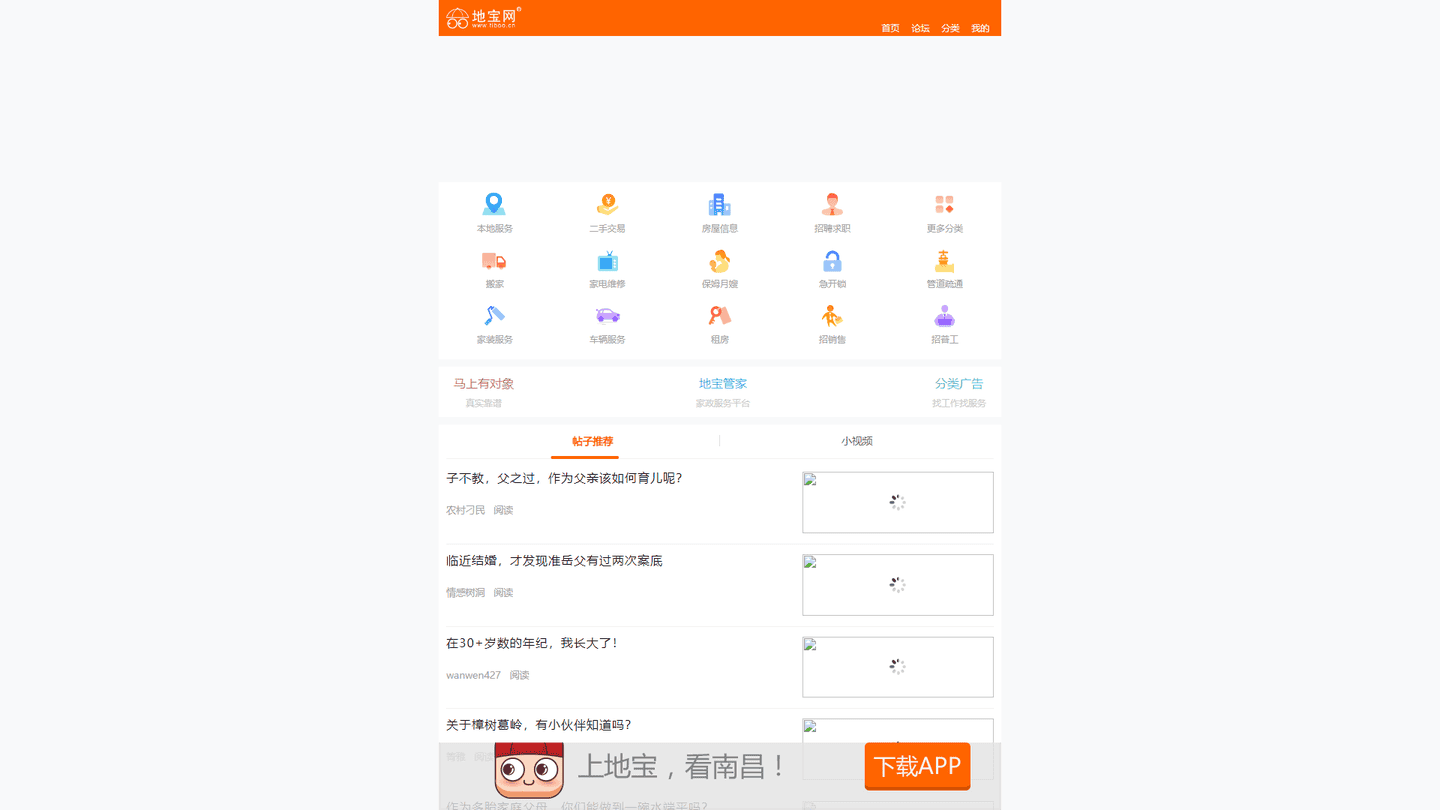Open post 在30+岁数的年纪，我长大了！

(532, 643)
